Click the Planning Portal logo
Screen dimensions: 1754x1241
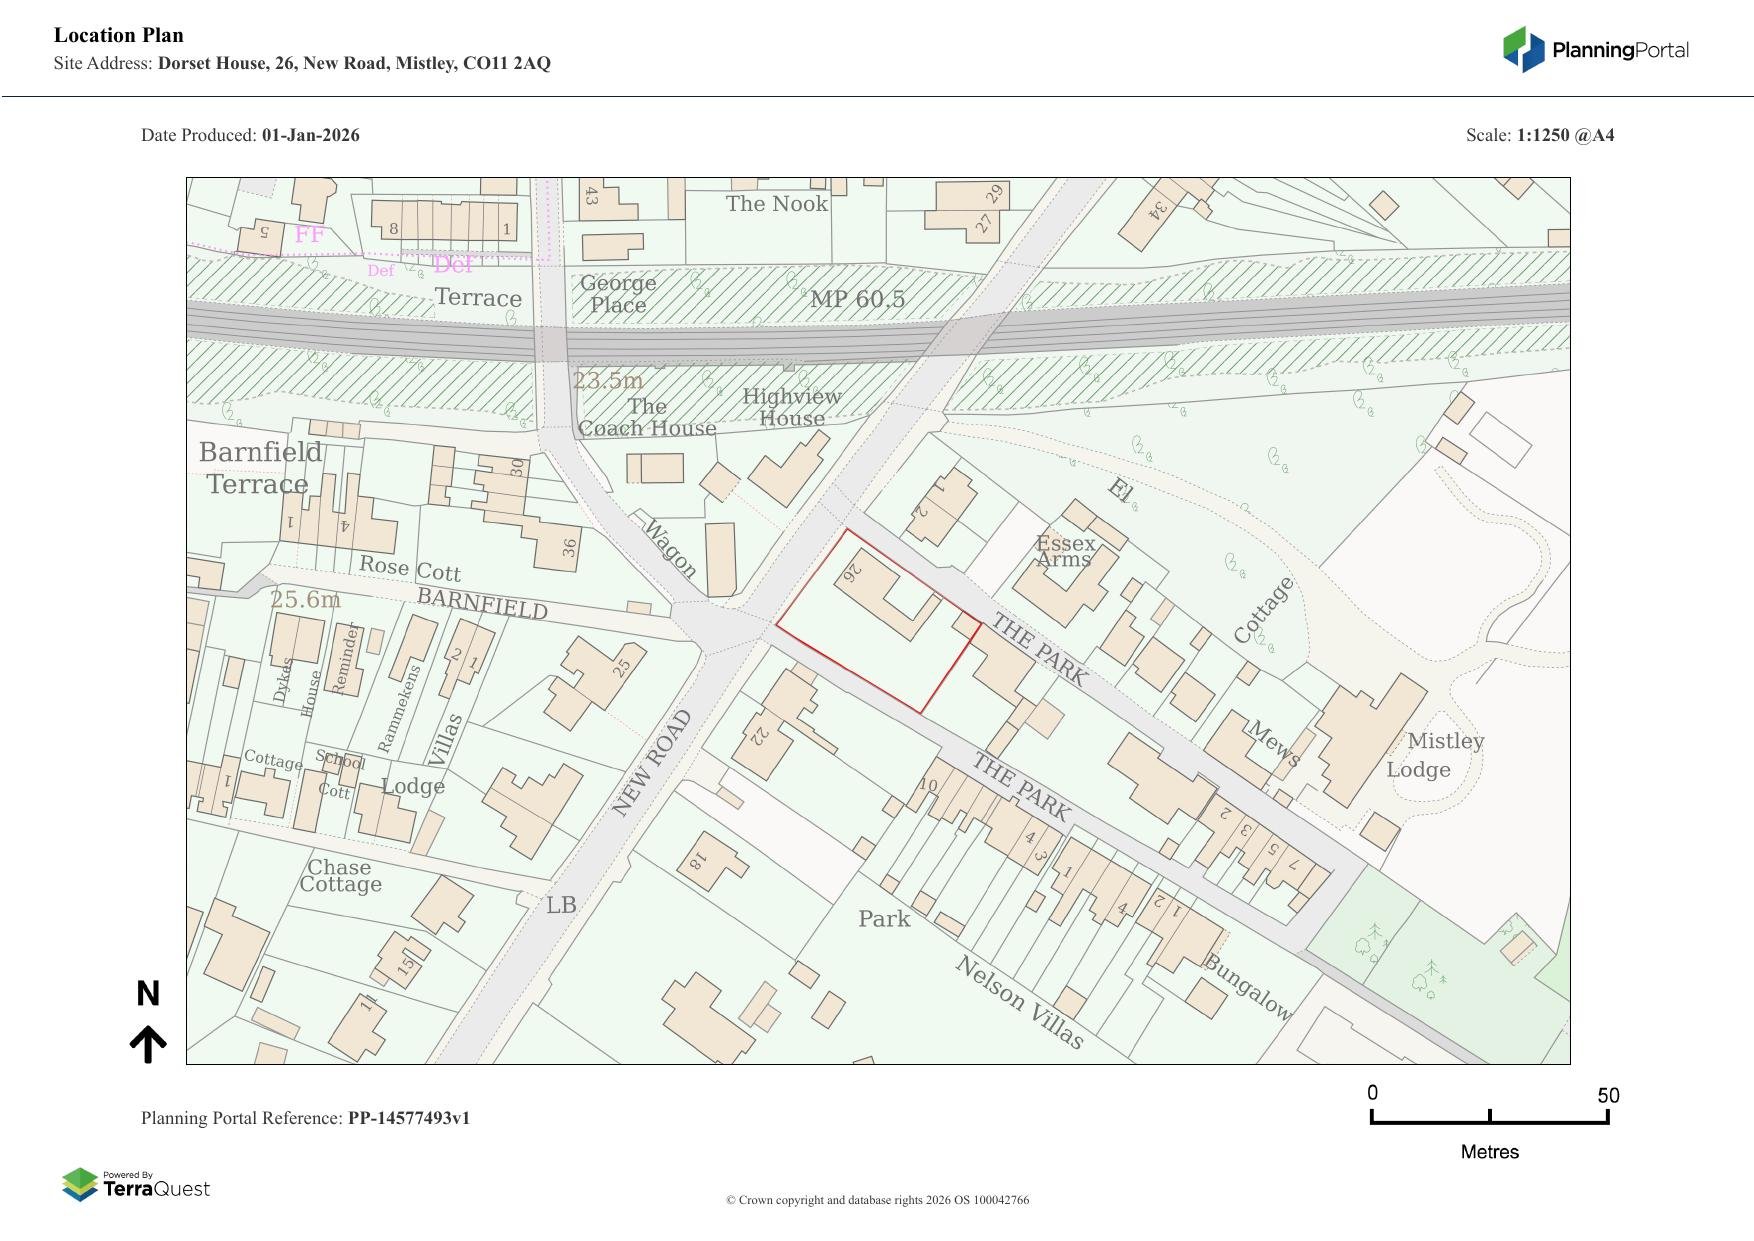tap(1595, 50)
